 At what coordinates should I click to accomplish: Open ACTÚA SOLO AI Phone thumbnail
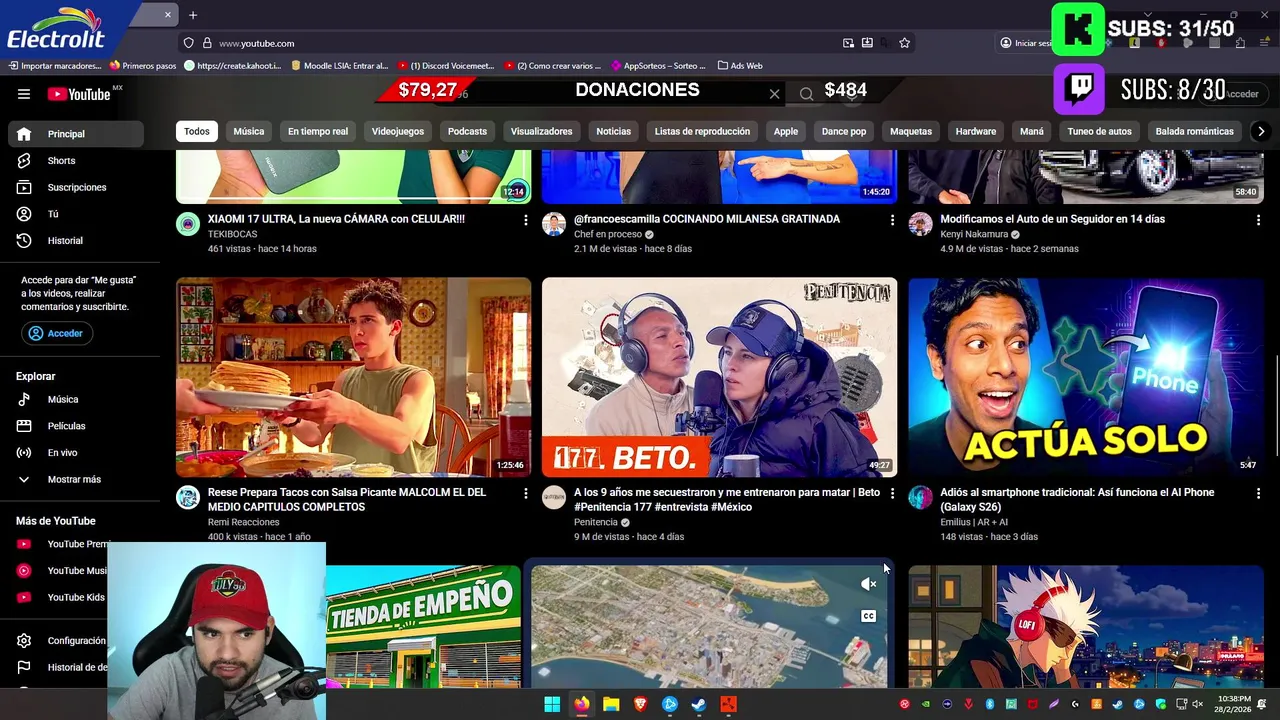[1086, 377]
